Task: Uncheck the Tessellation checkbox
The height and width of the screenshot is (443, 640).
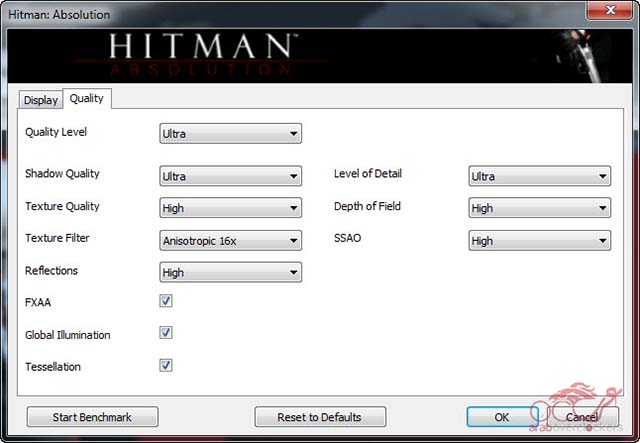Action: click(166, 365)
